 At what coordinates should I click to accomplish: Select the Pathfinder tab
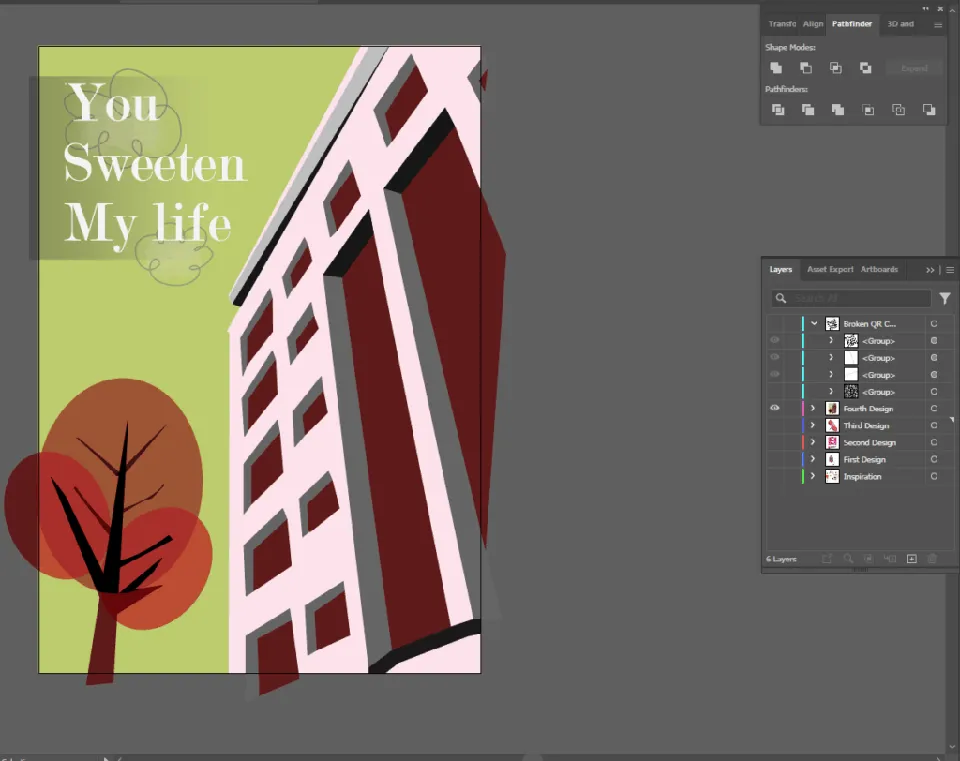click(852, 24)
